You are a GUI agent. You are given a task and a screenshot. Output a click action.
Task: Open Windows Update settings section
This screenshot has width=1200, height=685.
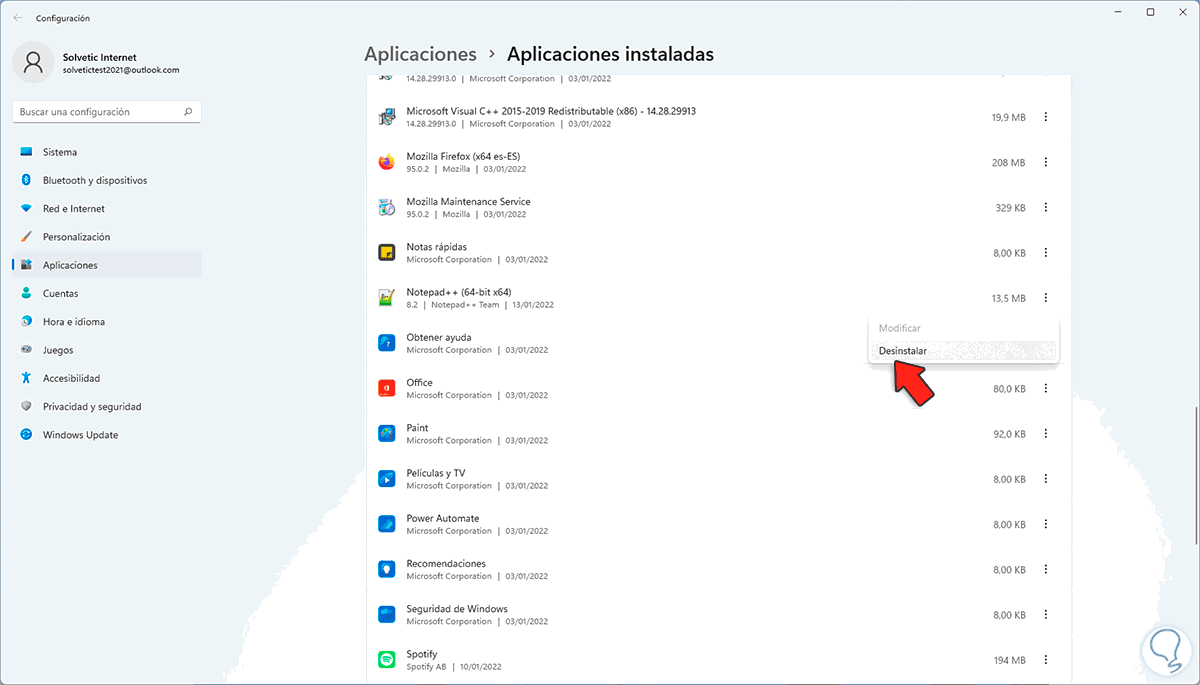(x=80, y=435)
